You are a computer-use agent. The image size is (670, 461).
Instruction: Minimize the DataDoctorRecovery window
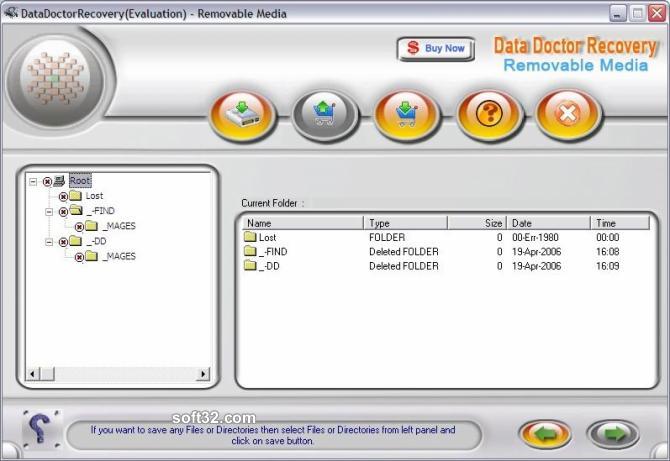(618, 13)
